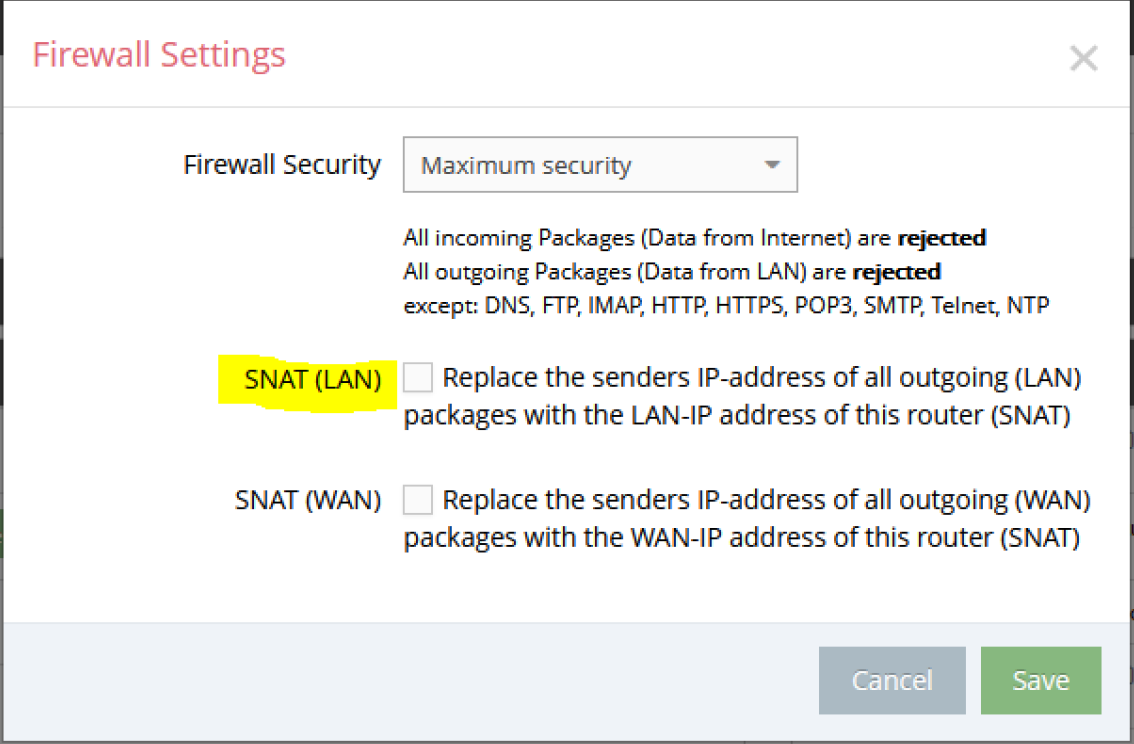
Task: Click the 'All incoming Packages' info line
Action: coord(694,238)
